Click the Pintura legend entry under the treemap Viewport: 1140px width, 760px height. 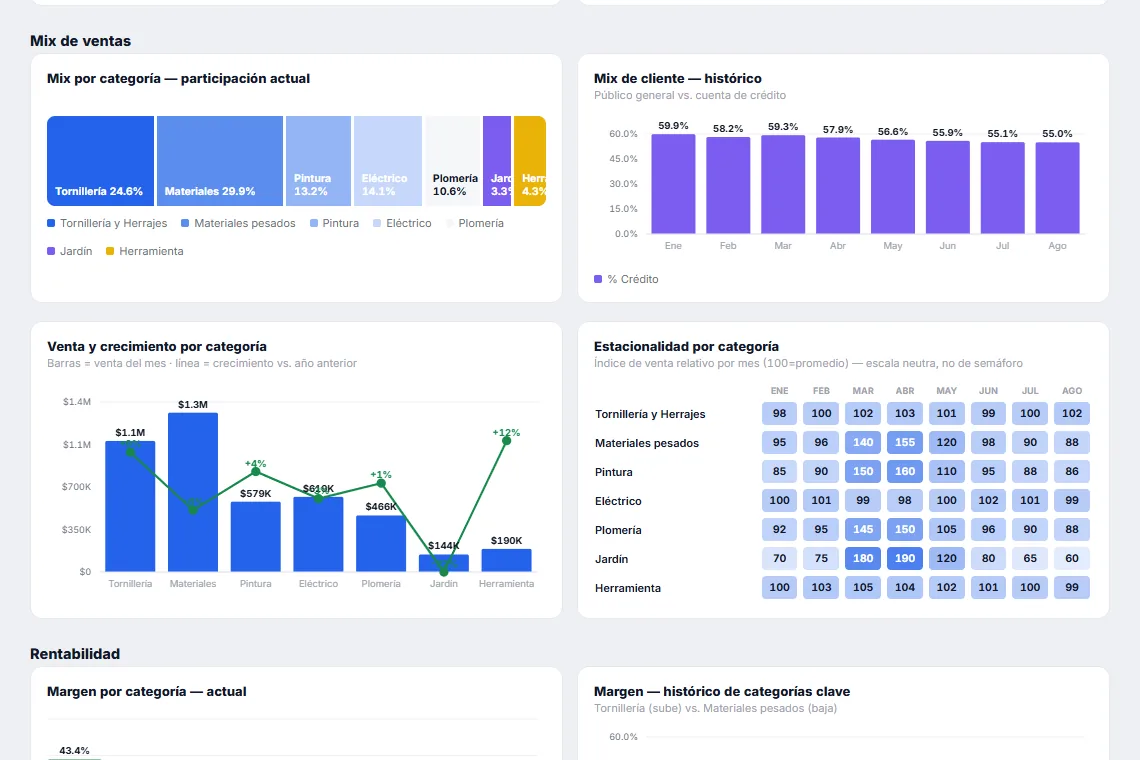pyautogui.click(x=334, y=223)
